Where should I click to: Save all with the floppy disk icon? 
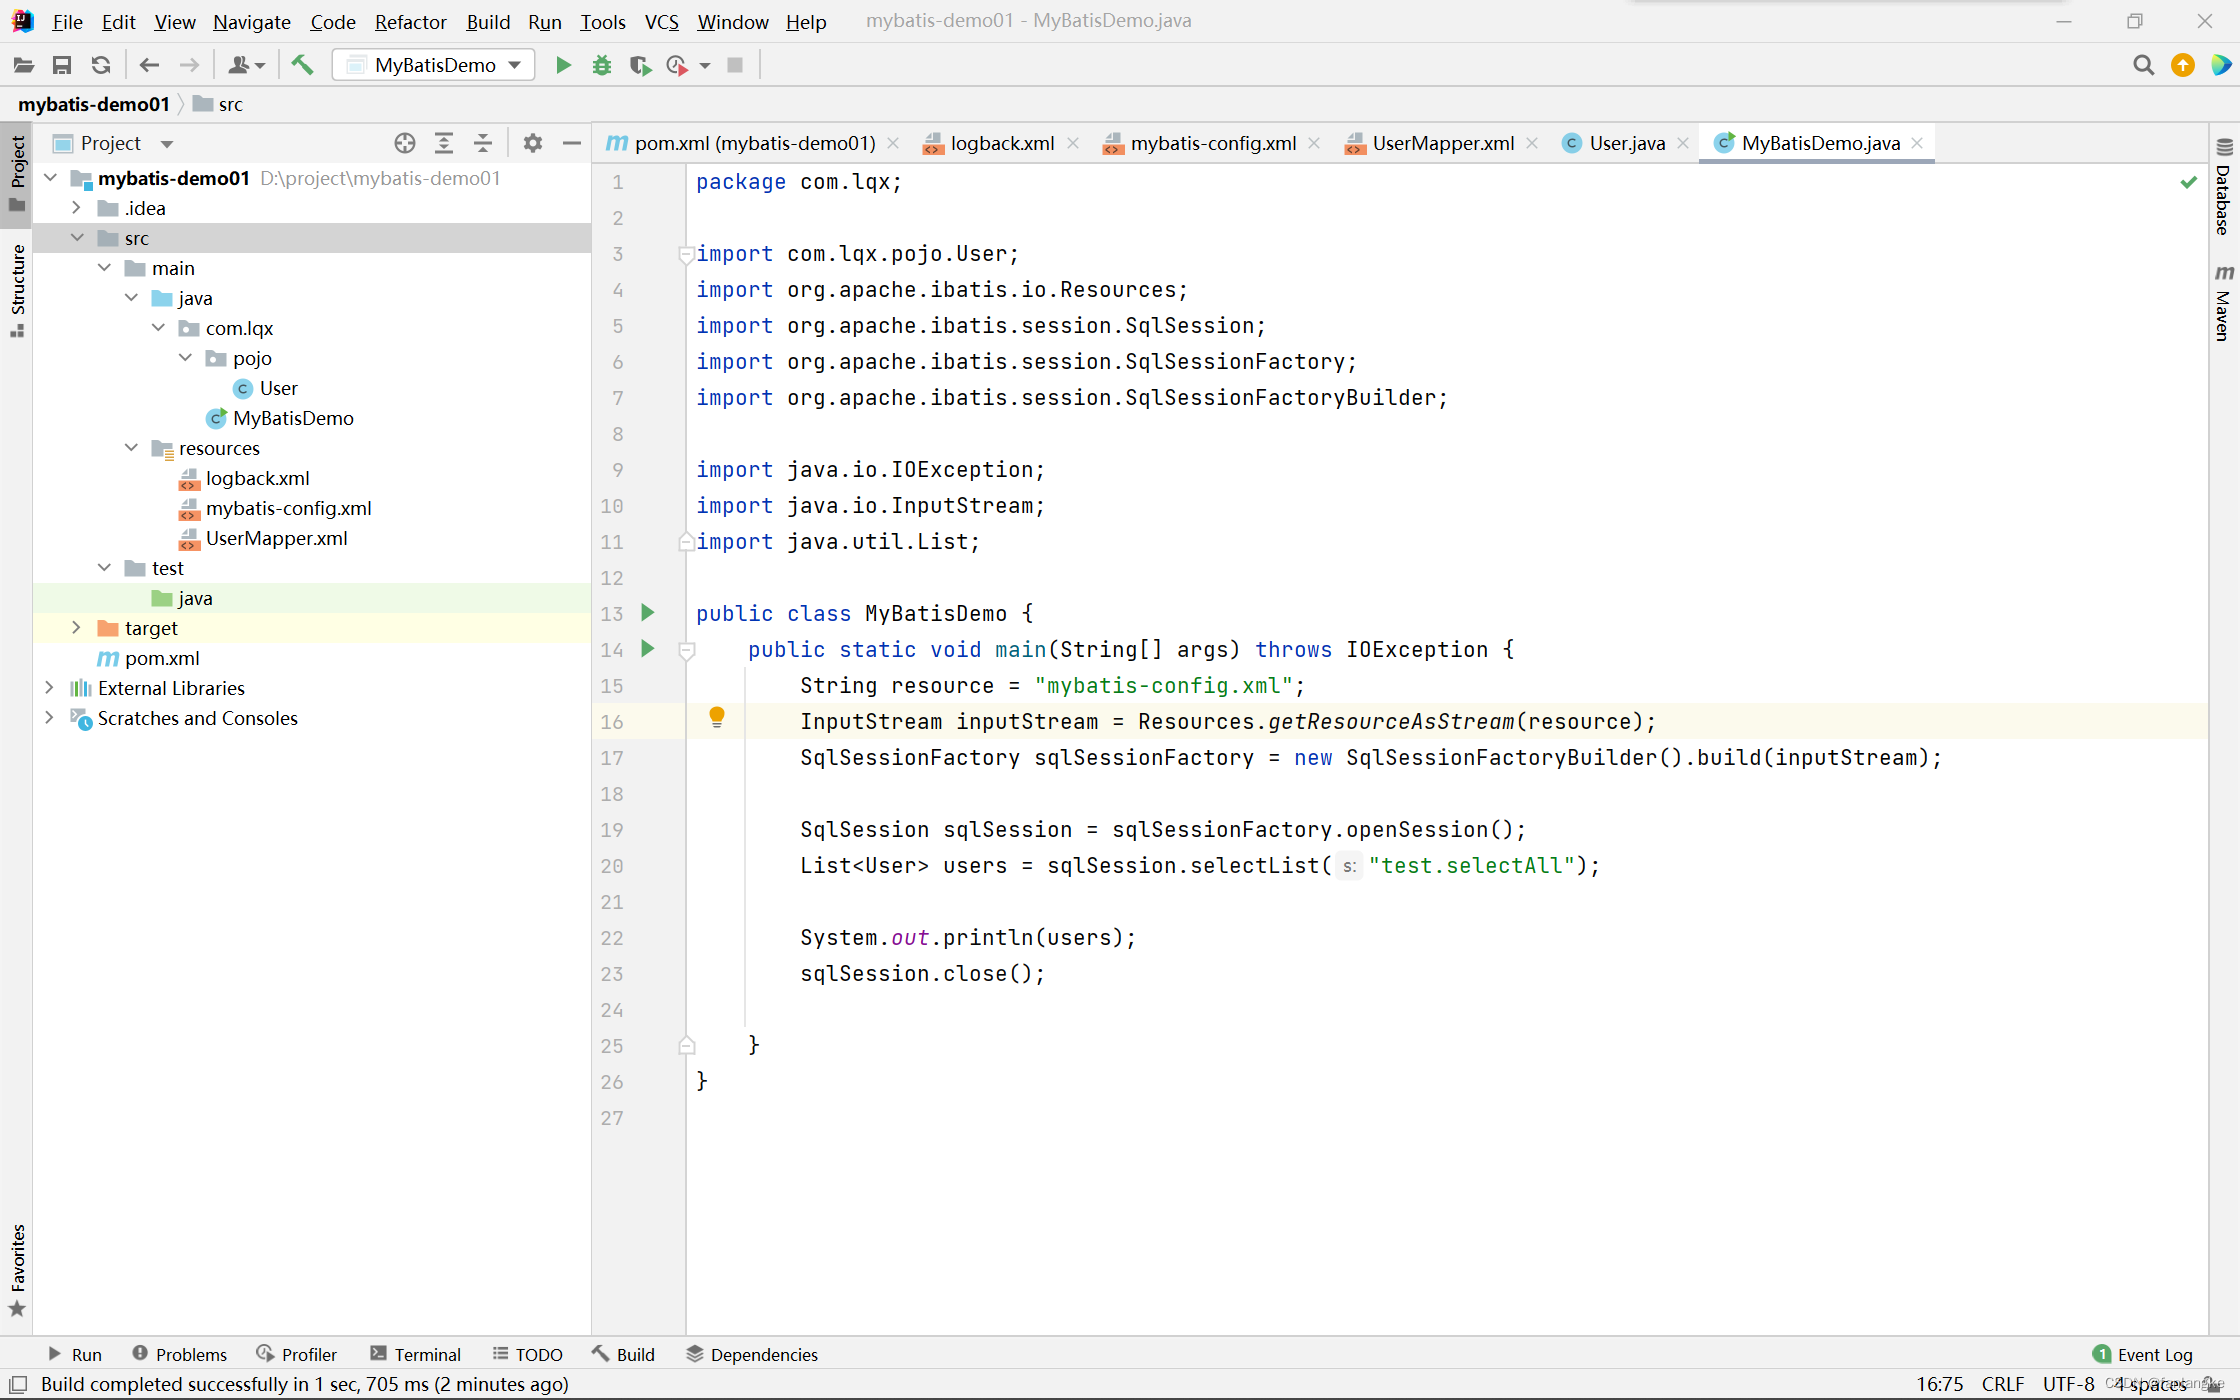click(x=62, y=65)
